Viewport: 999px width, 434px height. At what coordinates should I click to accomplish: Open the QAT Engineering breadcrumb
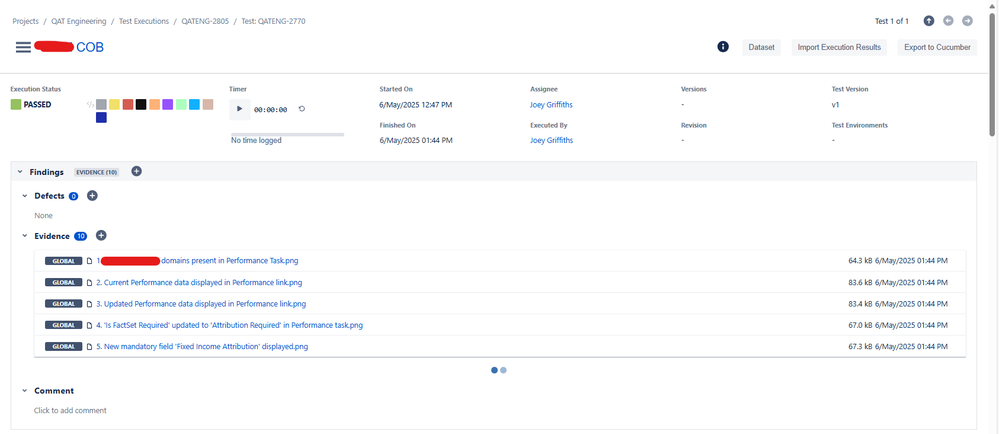point(79,21)
